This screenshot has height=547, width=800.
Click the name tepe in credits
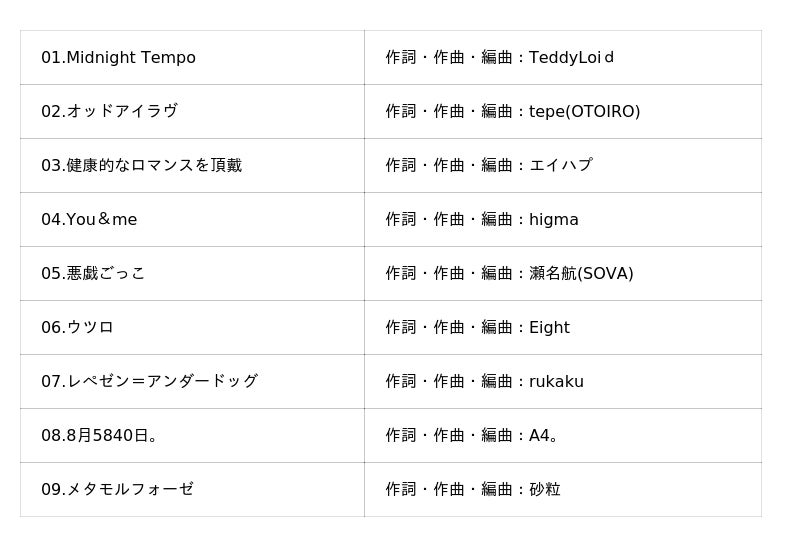click(547, 112)
